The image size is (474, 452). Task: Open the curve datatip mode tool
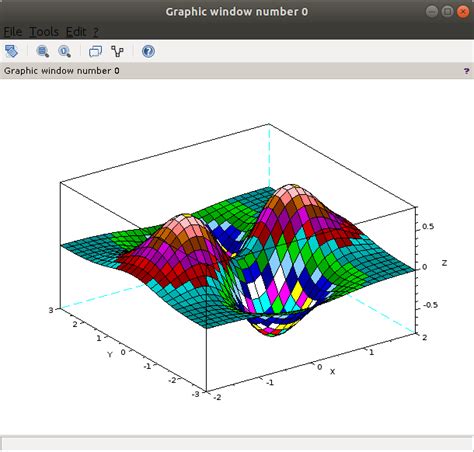click(117, 51)
